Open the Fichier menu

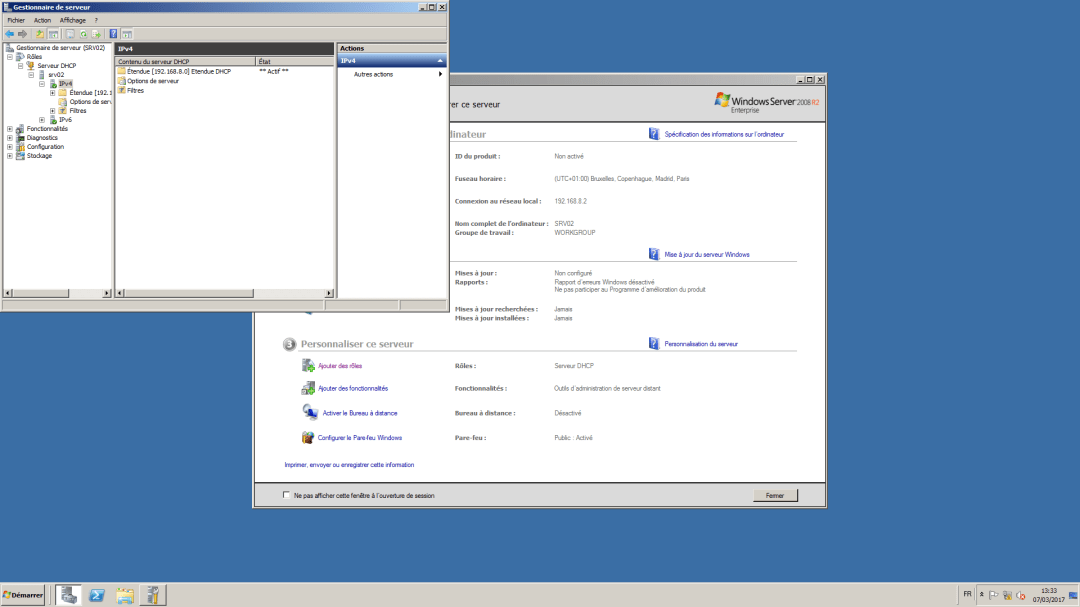click(x=15, y=20)
